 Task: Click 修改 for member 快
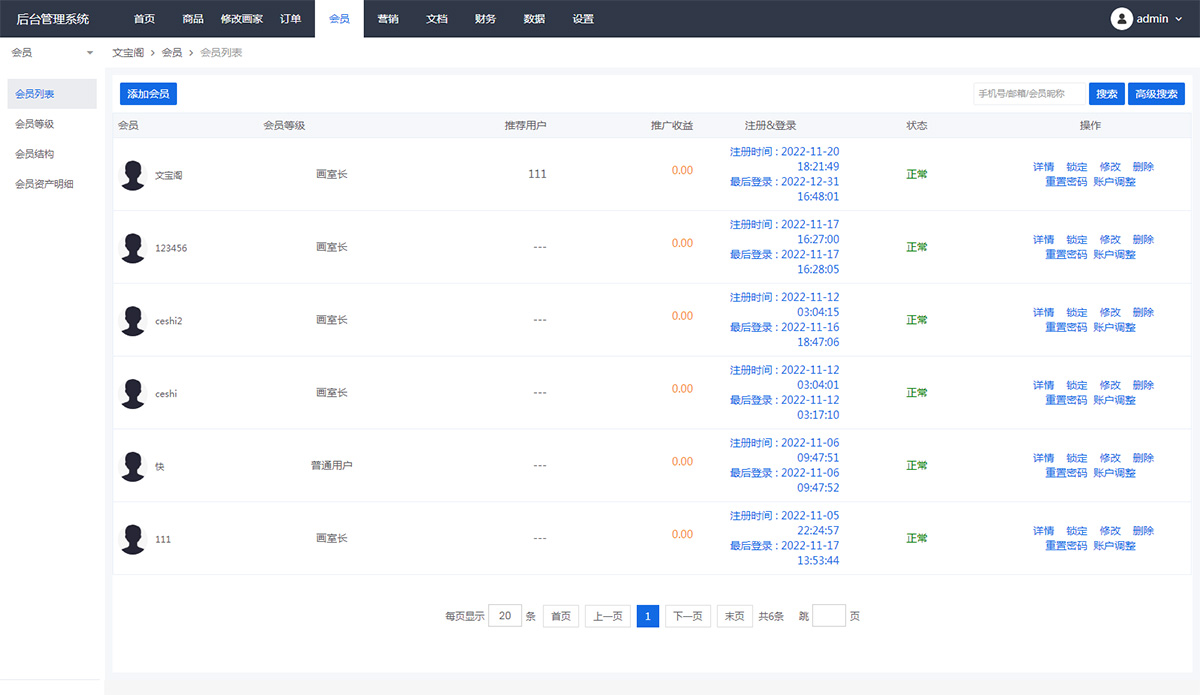click(1110, 458)
